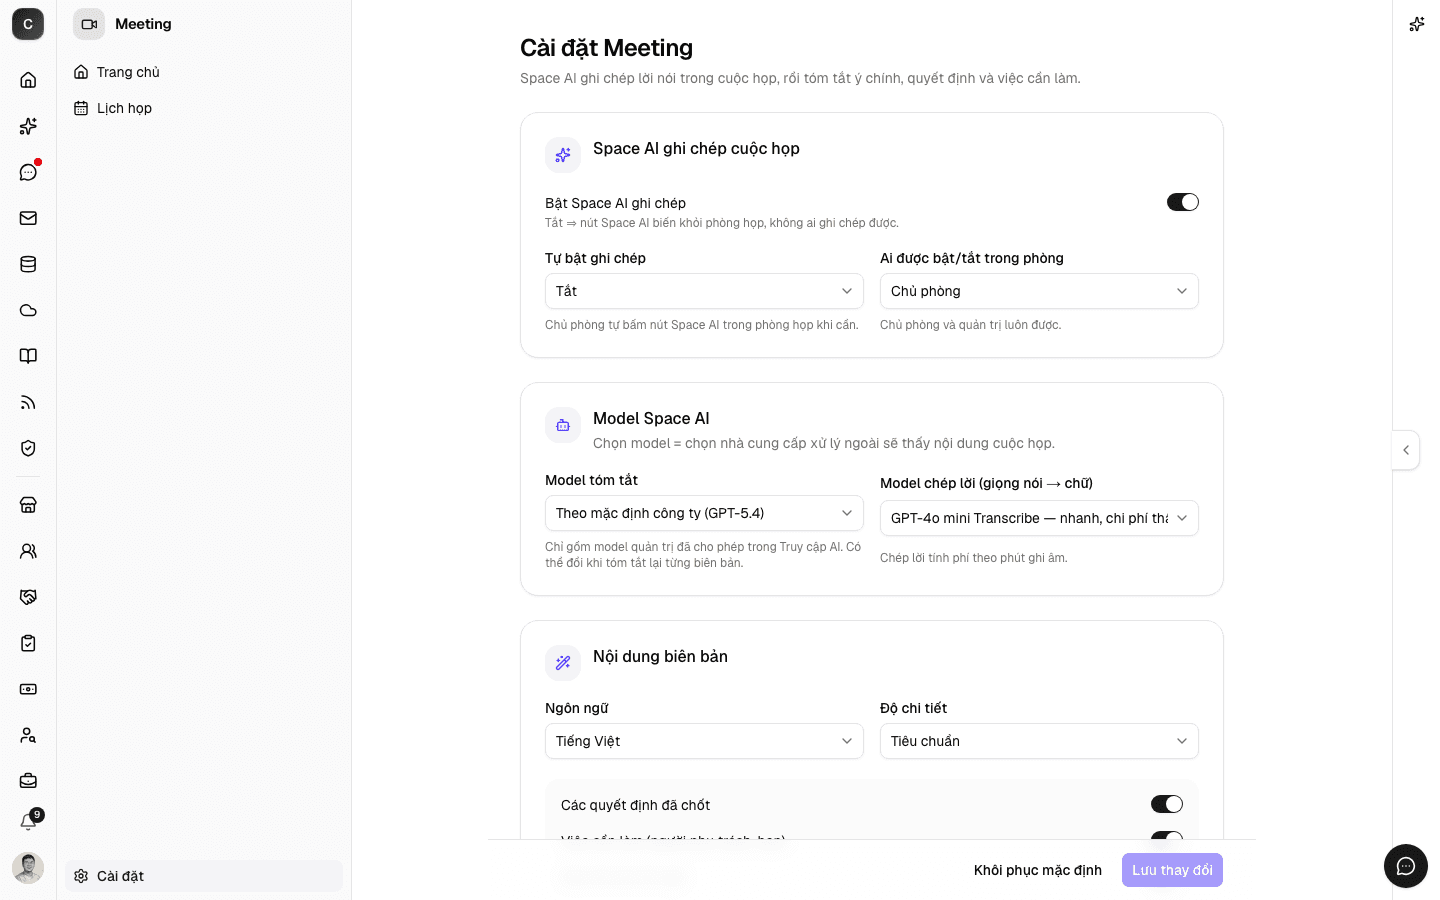Open the mail envelope icon
This screenshot has height=900, width=1440.
click(28, 218)
